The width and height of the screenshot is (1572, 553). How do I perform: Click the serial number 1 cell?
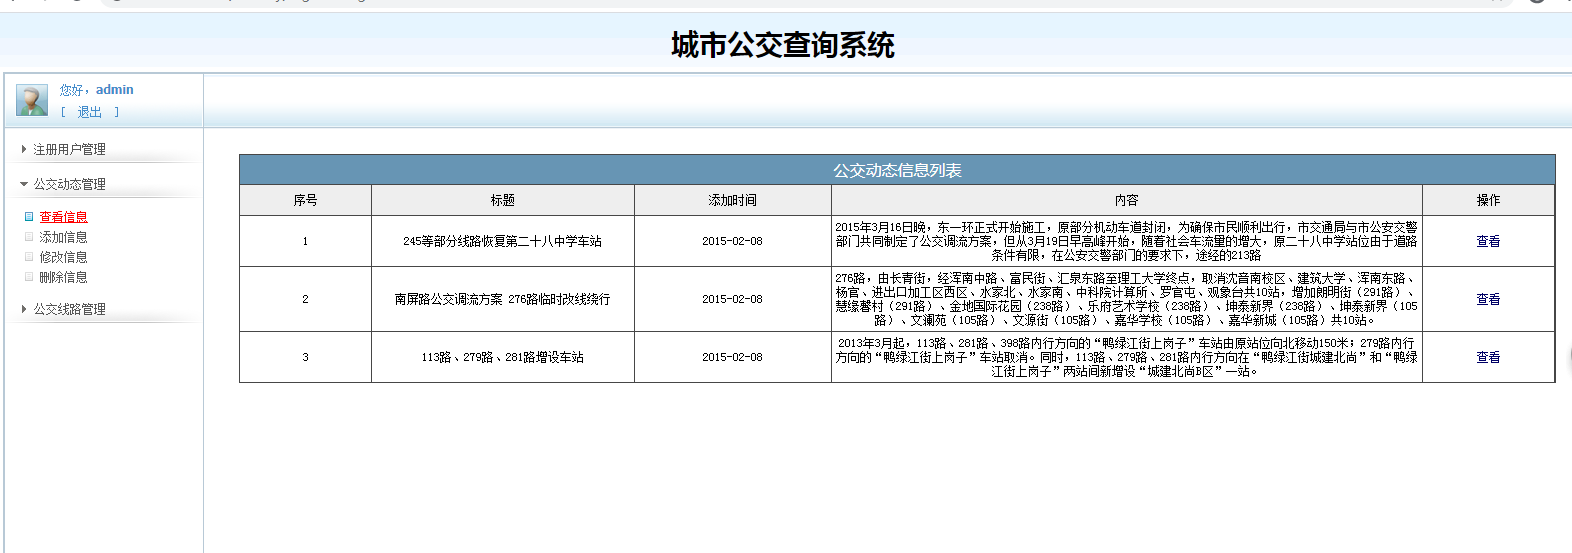coord(305,241)
